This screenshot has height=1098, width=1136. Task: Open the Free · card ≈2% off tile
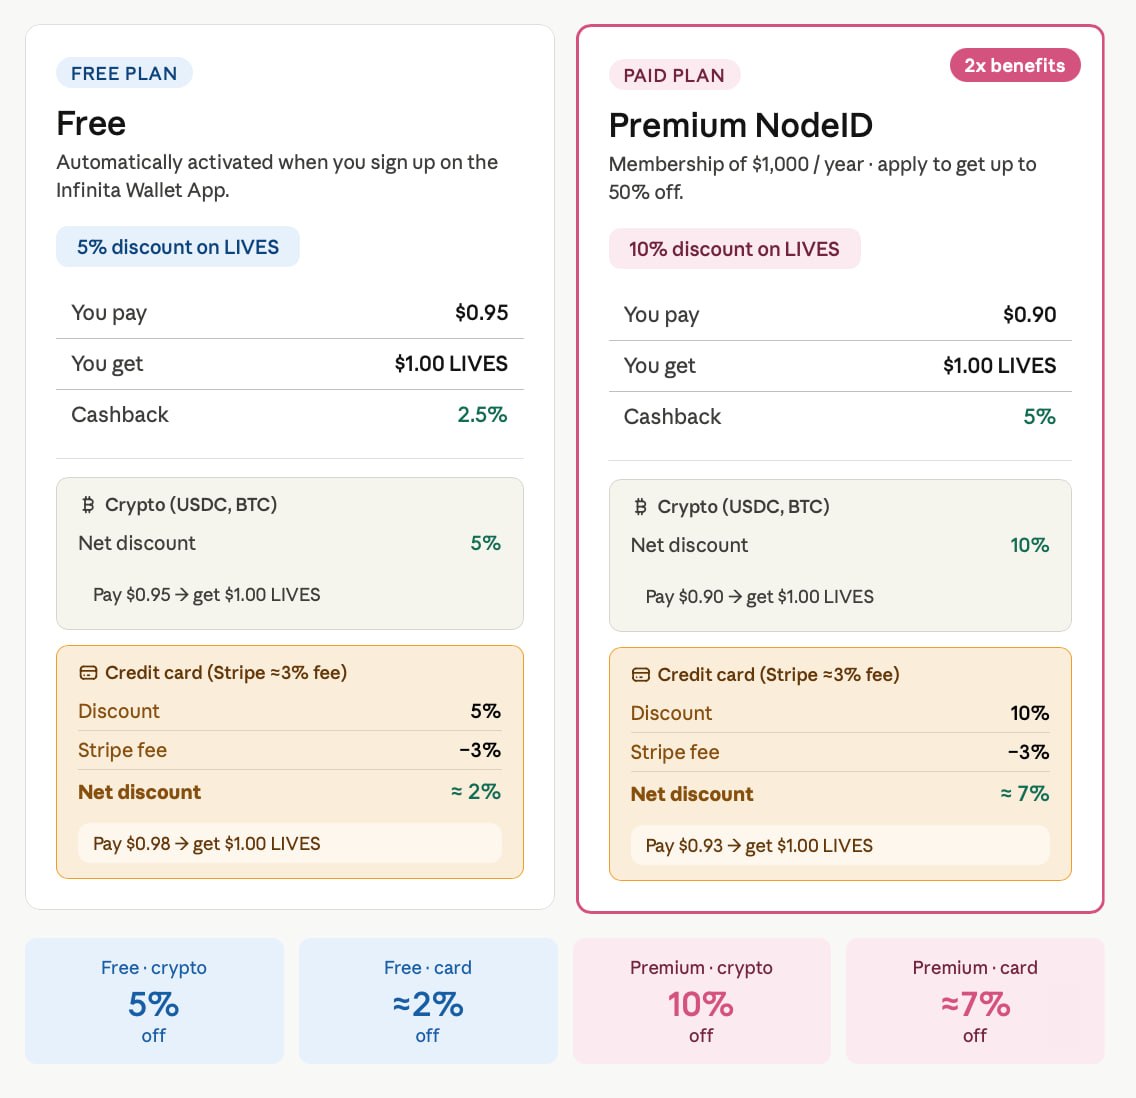[428, 1001]
